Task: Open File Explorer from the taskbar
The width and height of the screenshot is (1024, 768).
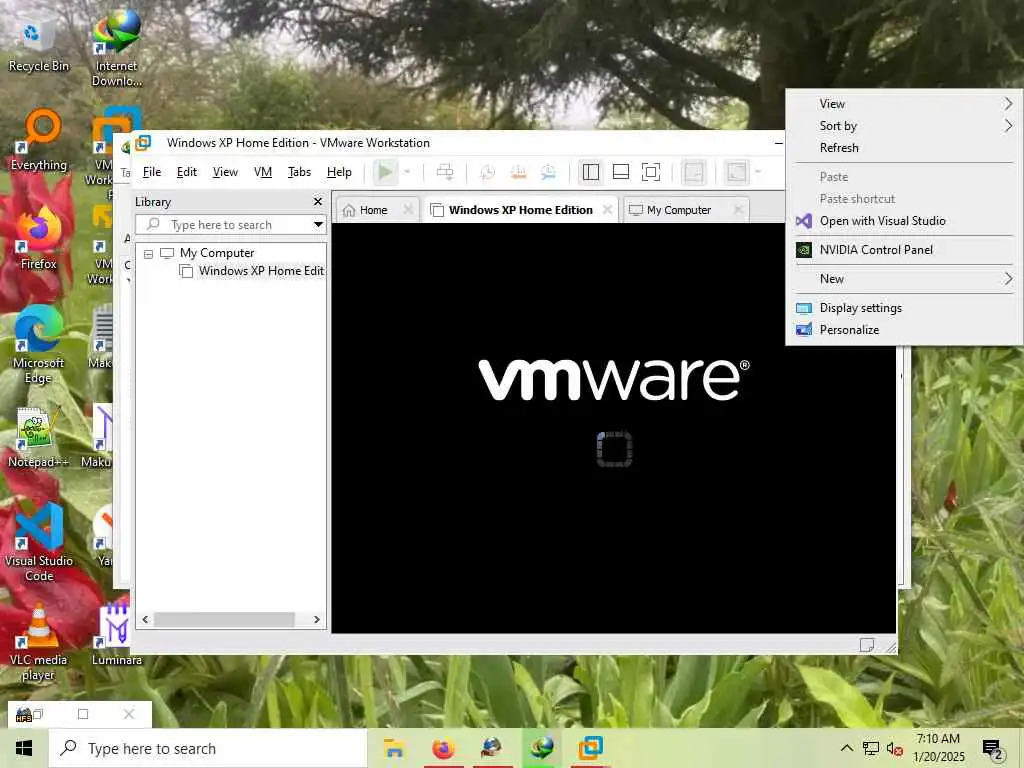Action: (x=394, y=748)
